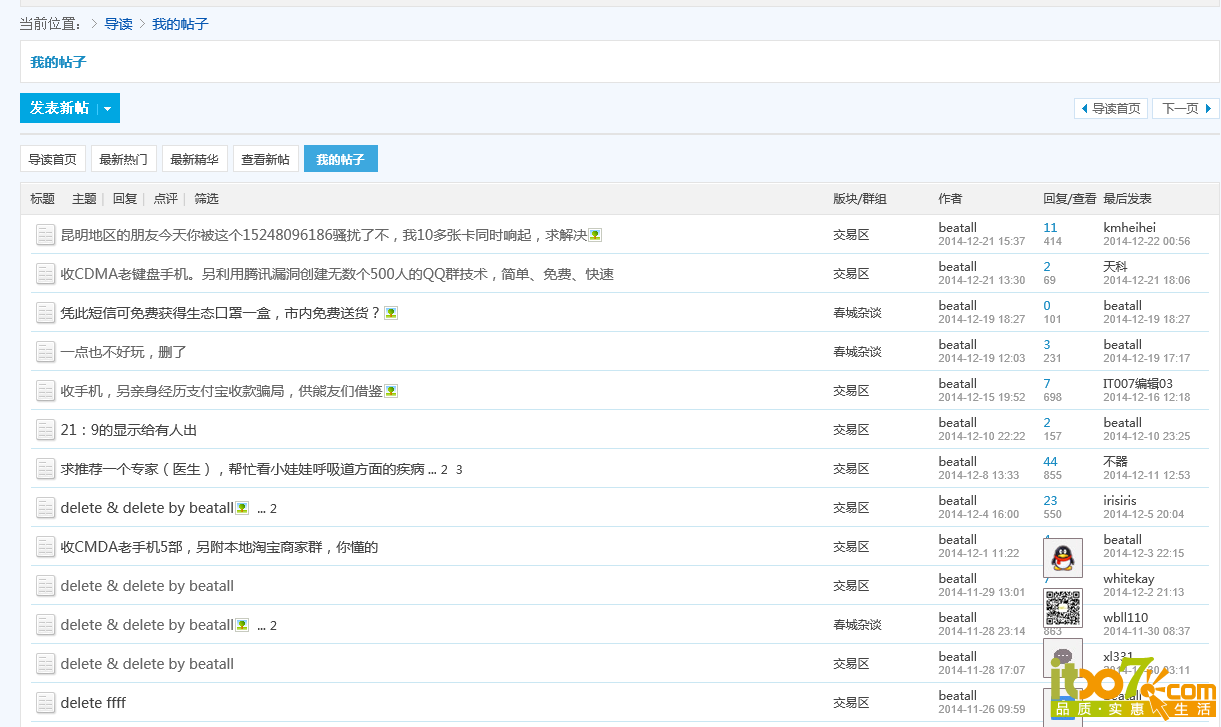
Task: Click image attachment icon after 求解决 title
Action: [595, 235]
